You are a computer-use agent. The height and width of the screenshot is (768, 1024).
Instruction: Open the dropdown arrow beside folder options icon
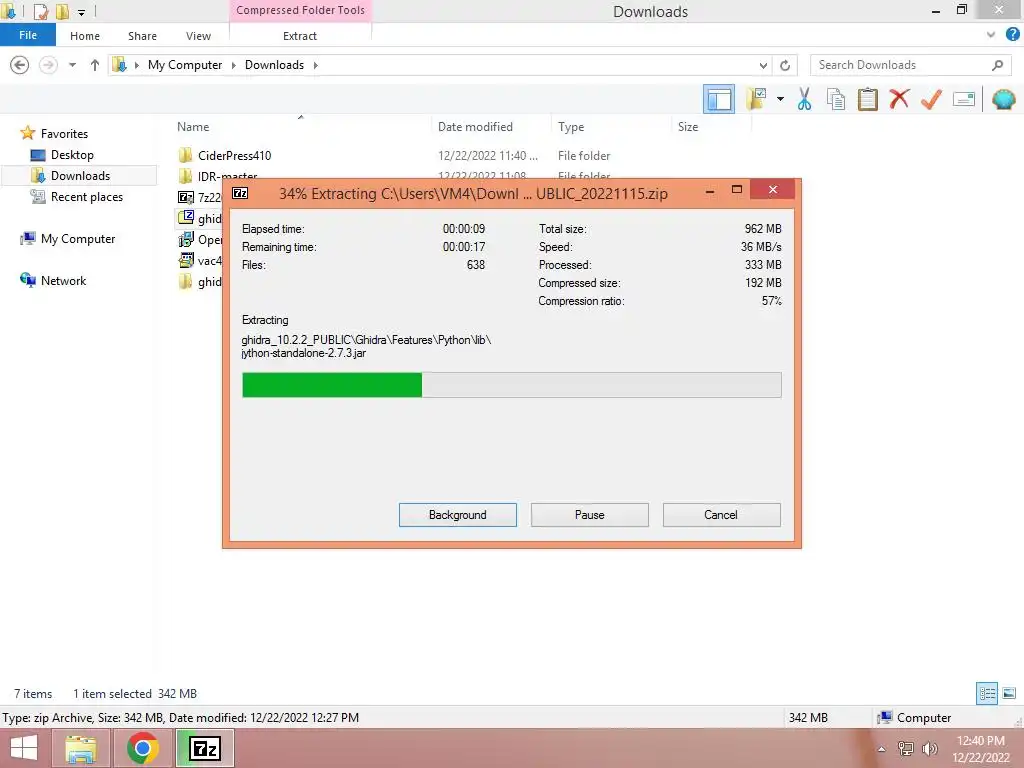[x=780, y=99]
